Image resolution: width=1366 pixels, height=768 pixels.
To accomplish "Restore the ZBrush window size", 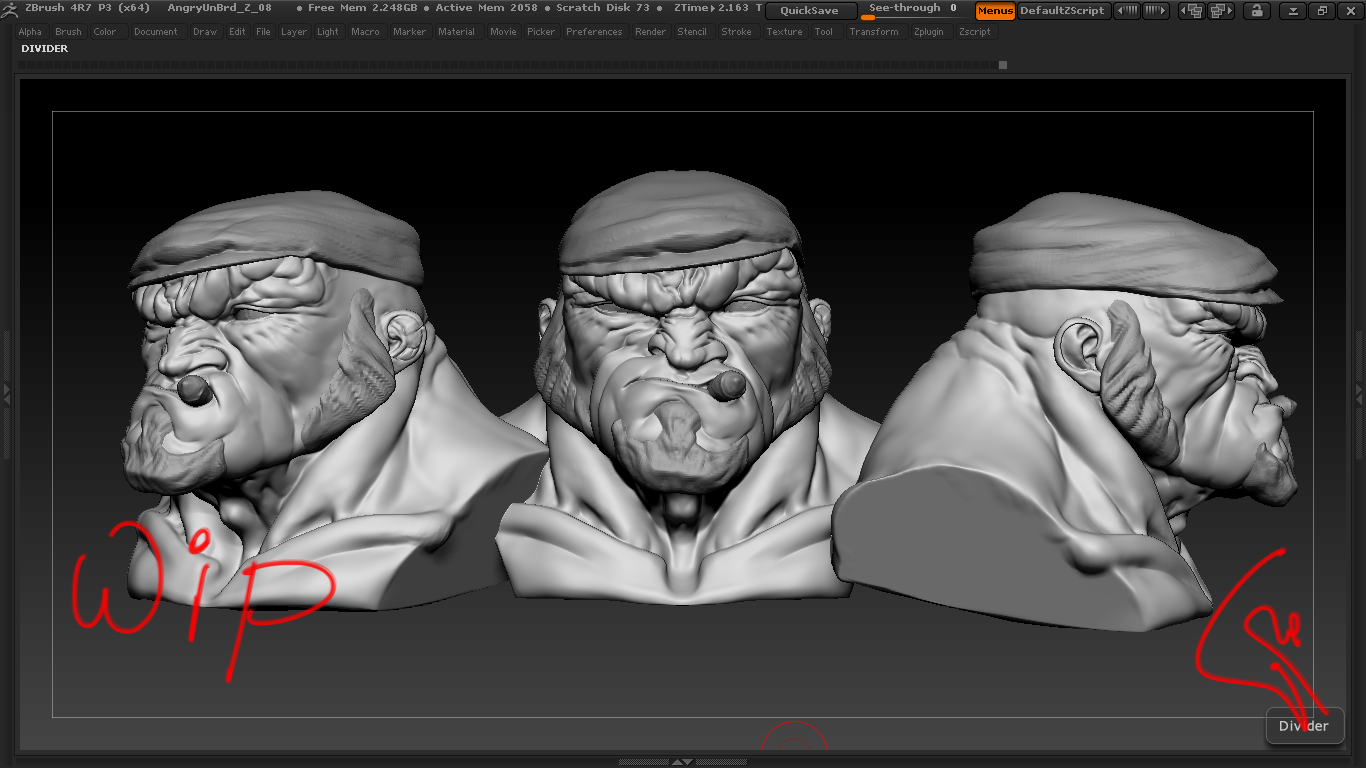I will point(1322,11).
